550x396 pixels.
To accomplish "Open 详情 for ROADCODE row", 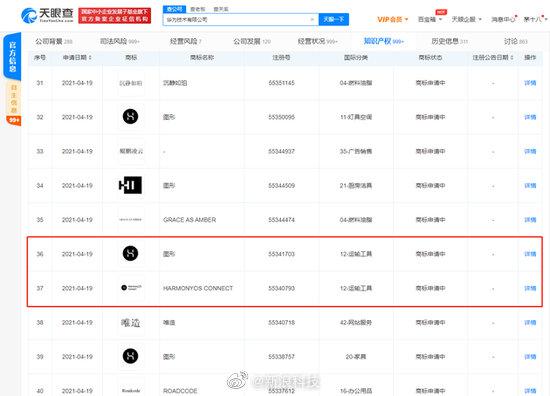I will click(530, 391).
